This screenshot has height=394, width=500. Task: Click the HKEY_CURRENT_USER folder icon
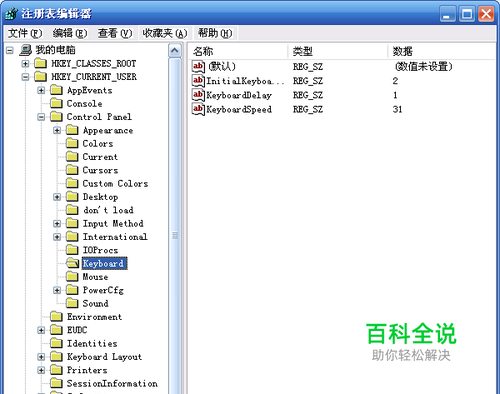[x=41, y=76]
